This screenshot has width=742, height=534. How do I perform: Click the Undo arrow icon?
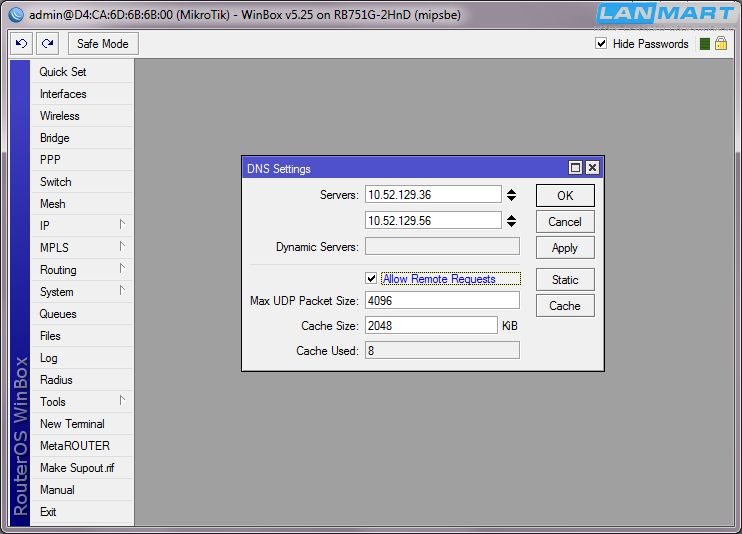22,44
